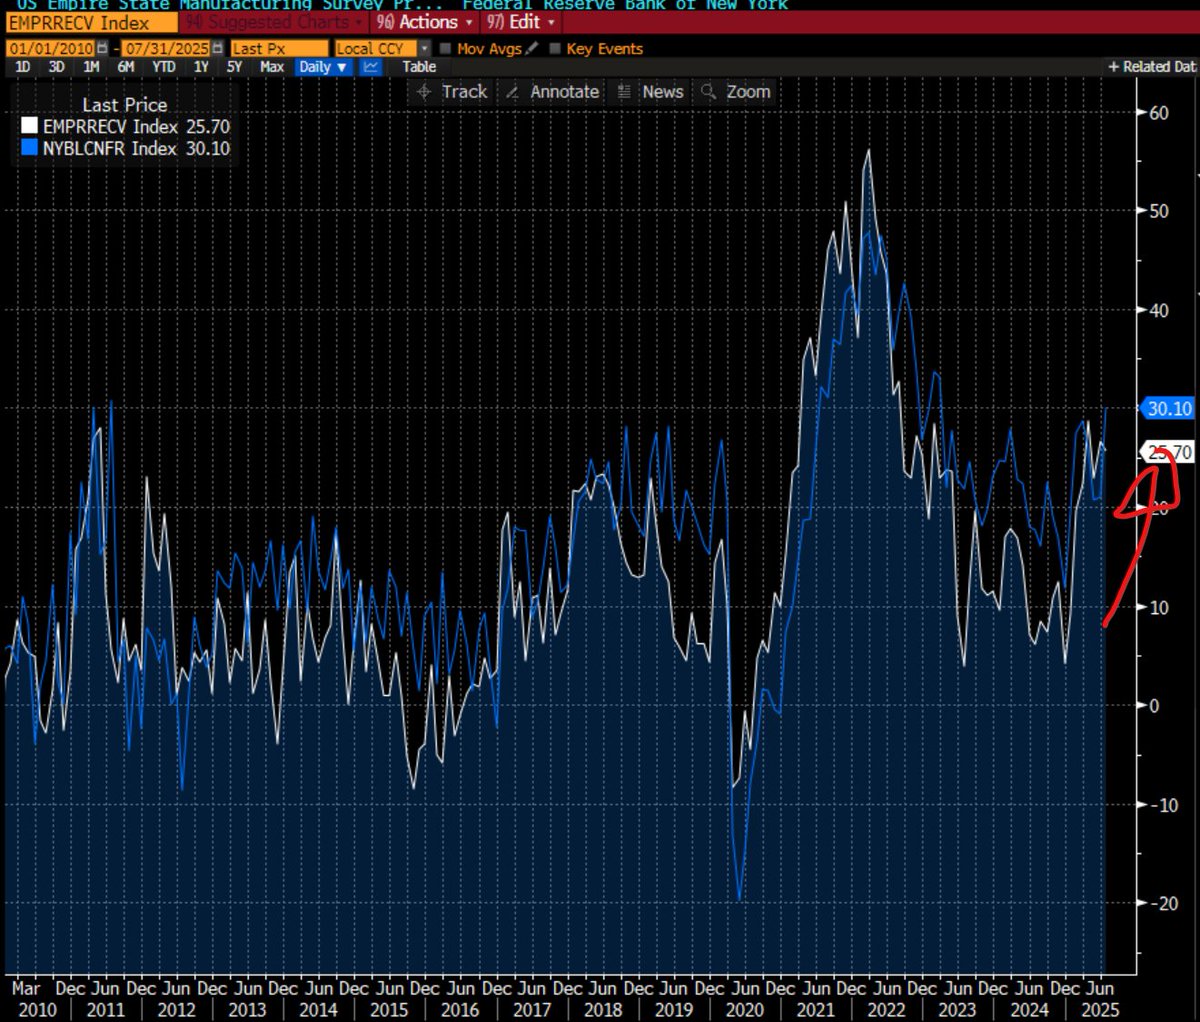Open the Actions dropdown menu
Image resolution: width=1200 pixels, height=1022 pixels.
(424, 22)
